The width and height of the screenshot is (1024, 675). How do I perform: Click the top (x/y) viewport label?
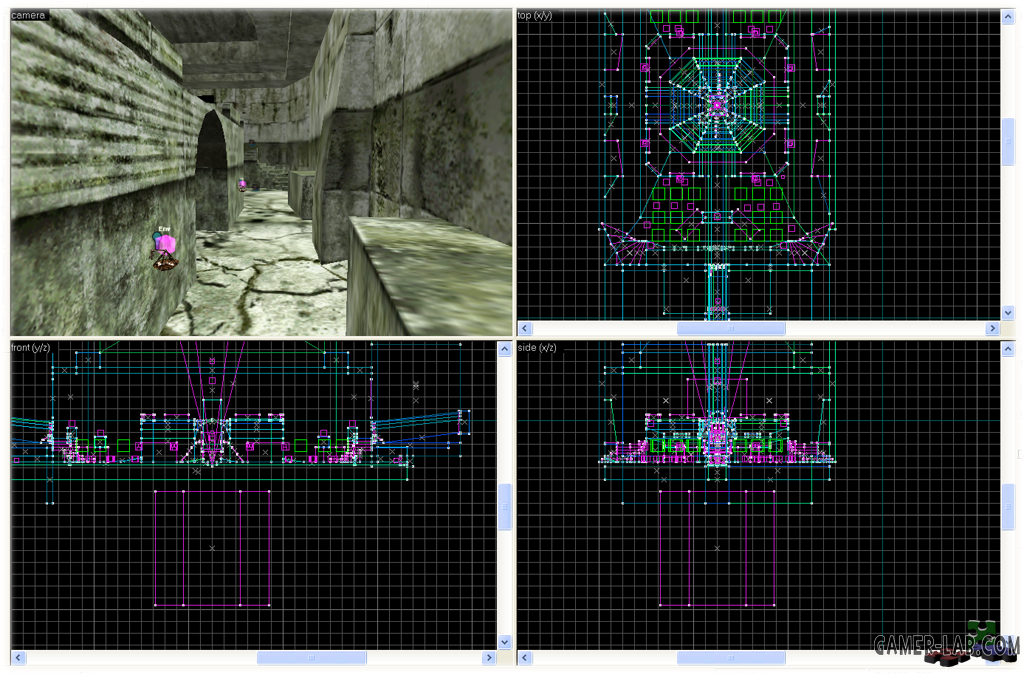(x=534, y=15)
